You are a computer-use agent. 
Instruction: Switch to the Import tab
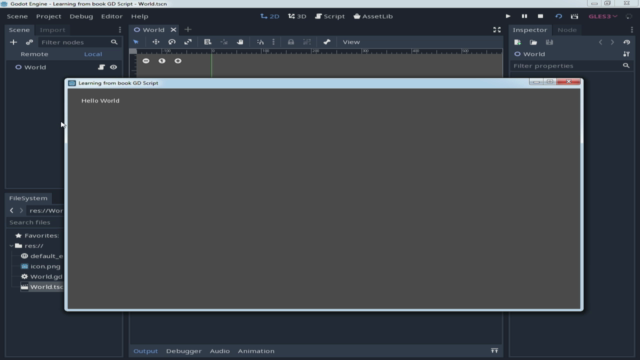[52, 30]
